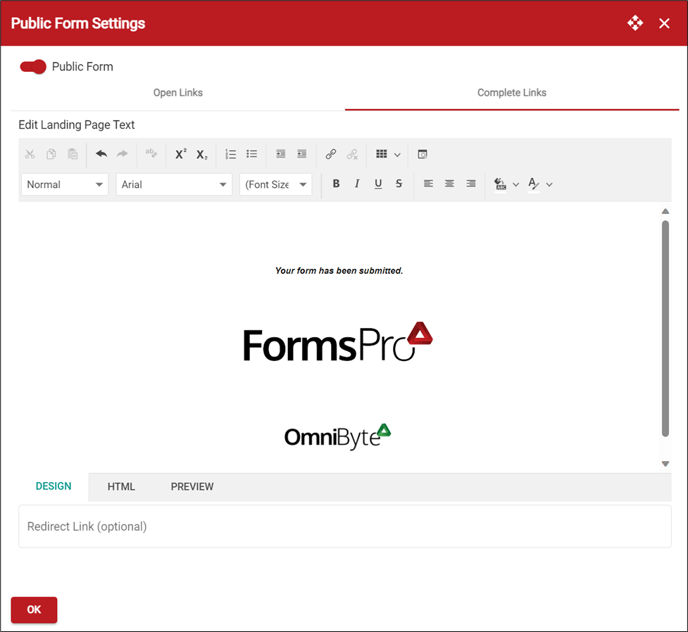Open the Normal paragraph style dropdown

(x=64, y=184)
